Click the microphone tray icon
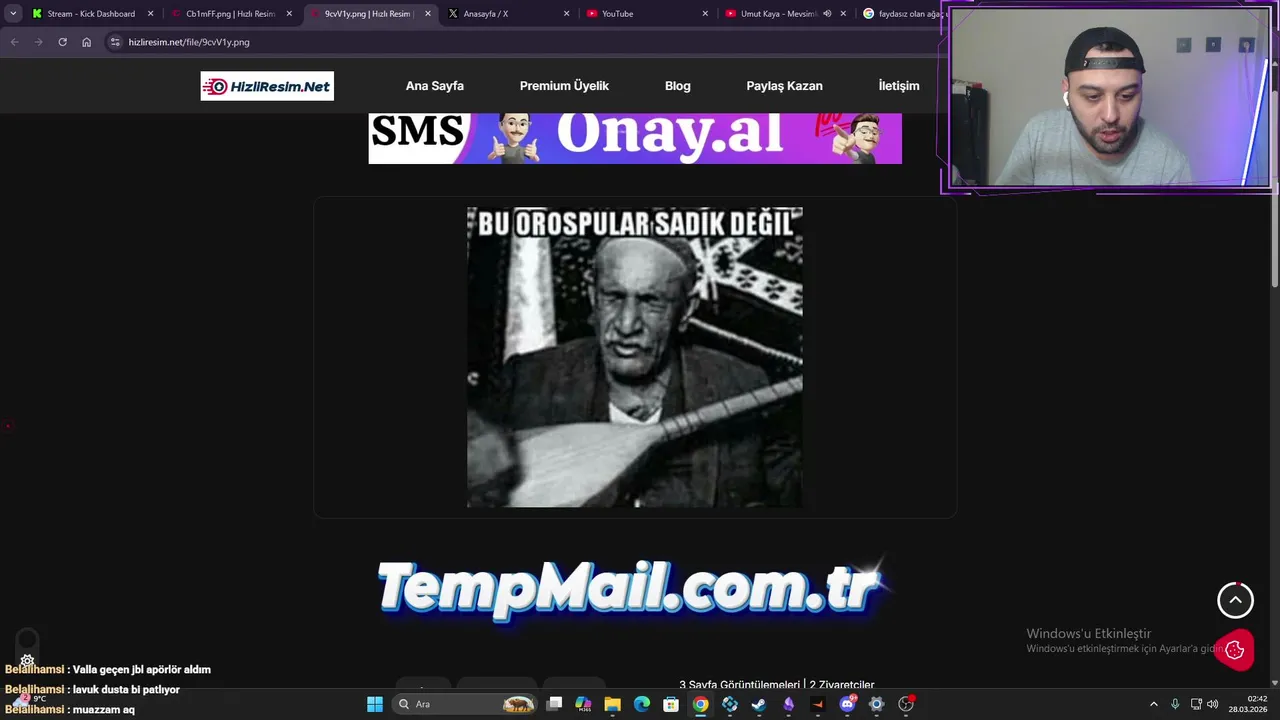This screenshot has height=720, width=1280. pyautogui.click(x=1175, y=704)
